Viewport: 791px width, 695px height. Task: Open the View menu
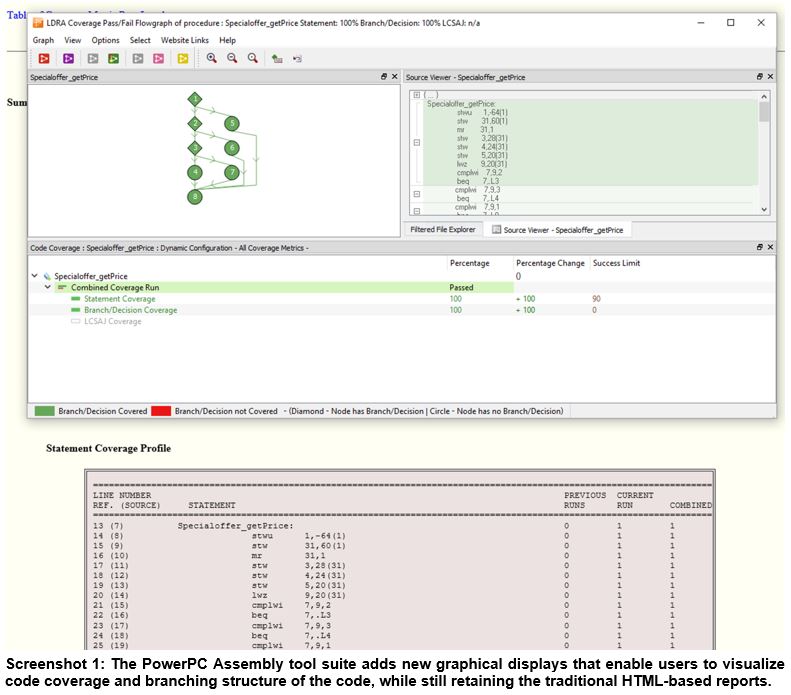[x=73, y=40]
